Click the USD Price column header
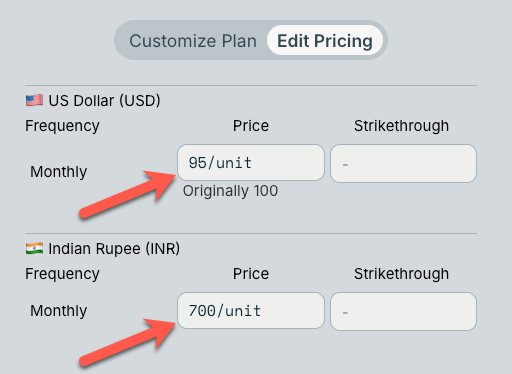 (x=251, y=126)
